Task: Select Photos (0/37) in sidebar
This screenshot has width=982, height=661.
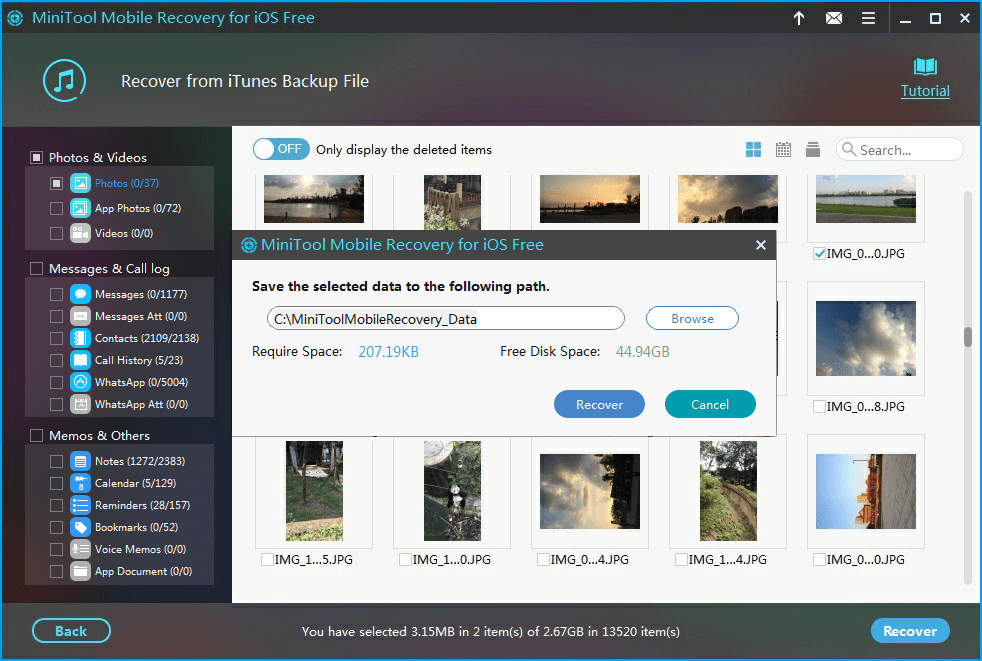Action: pos(127,183)
